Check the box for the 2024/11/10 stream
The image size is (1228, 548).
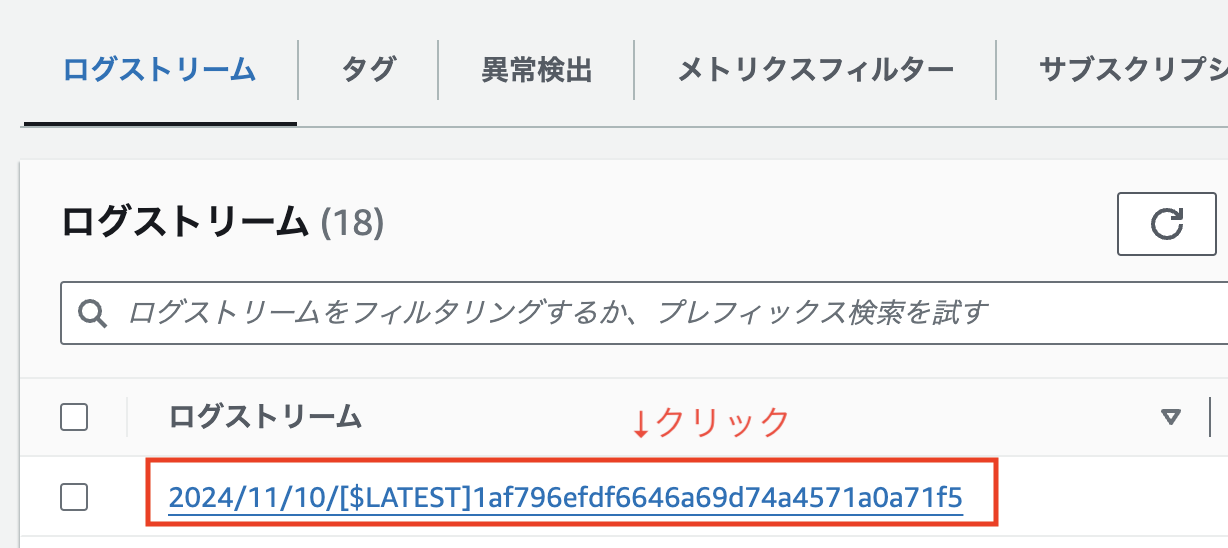[x=74, y=496]
